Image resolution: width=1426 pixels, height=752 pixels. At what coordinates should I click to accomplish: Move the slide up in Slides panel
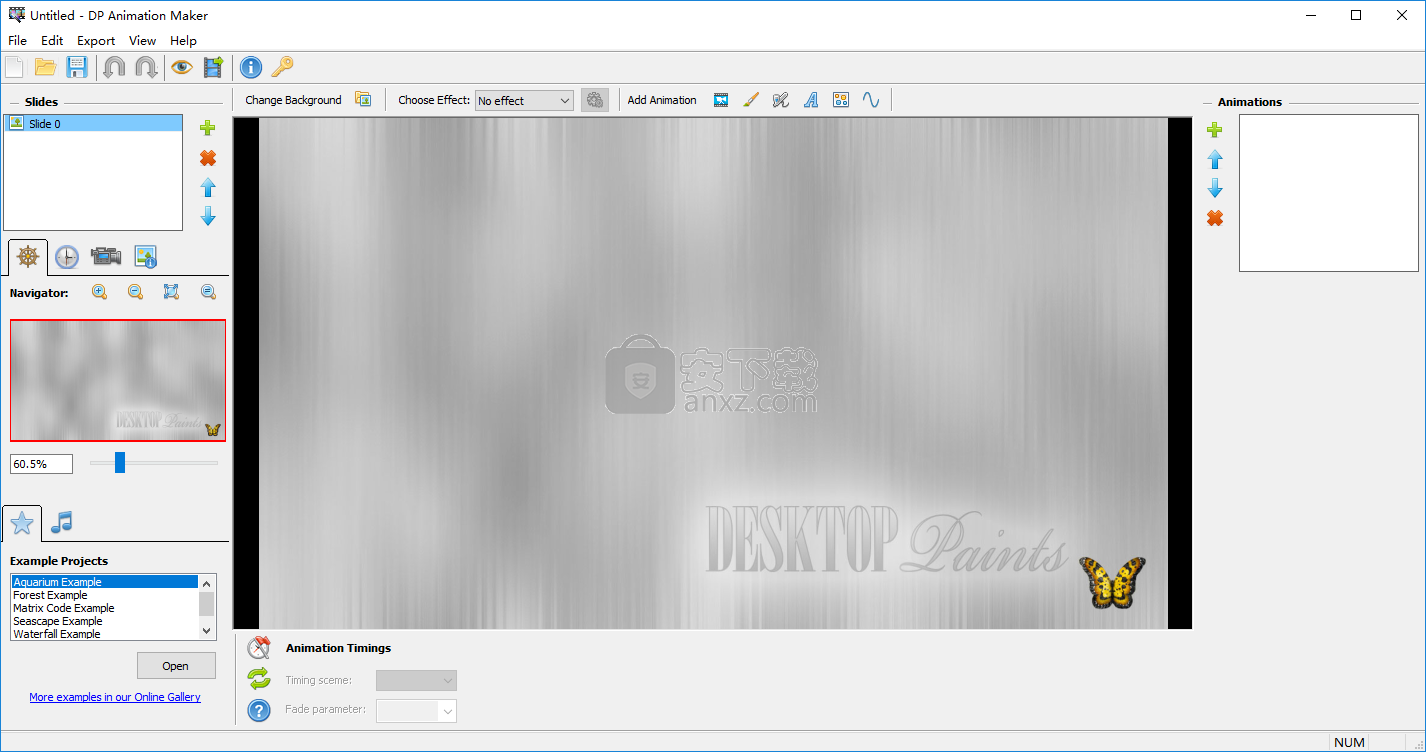[x=208, y=187]
